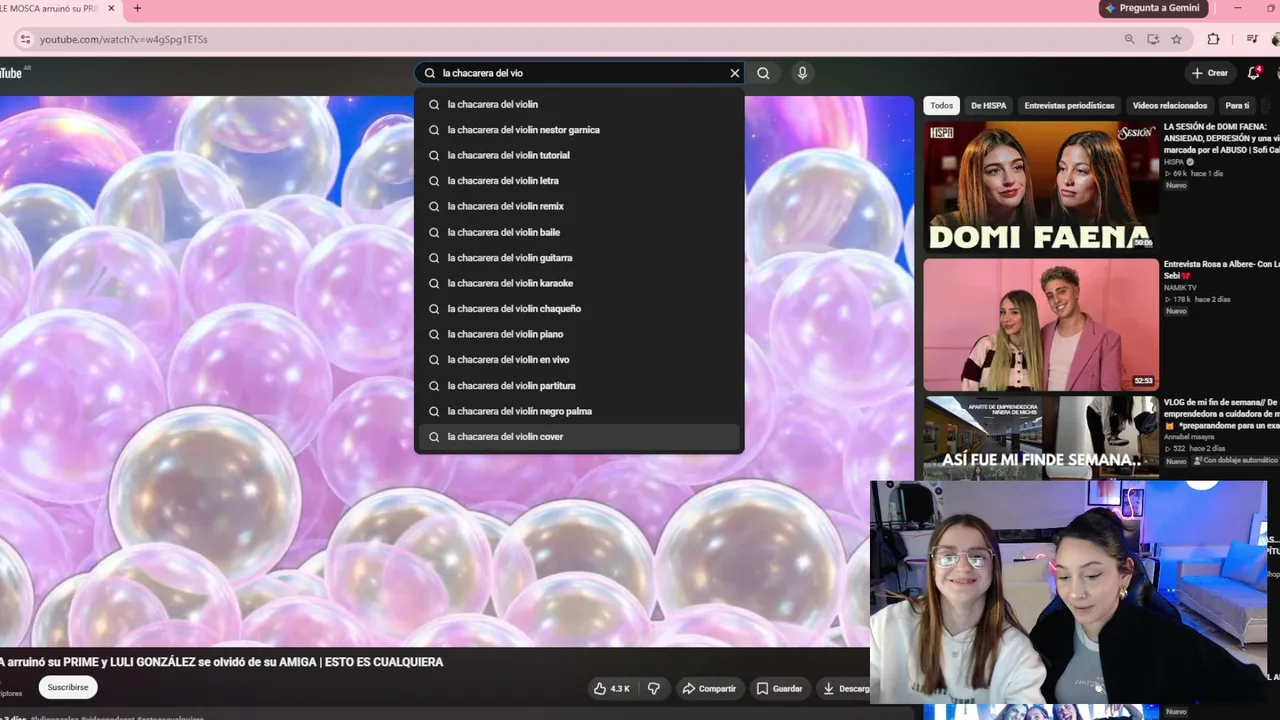Visit the HISPA channel link
The width and height of the screenshot is (1280, 720).
(1173, 161)
